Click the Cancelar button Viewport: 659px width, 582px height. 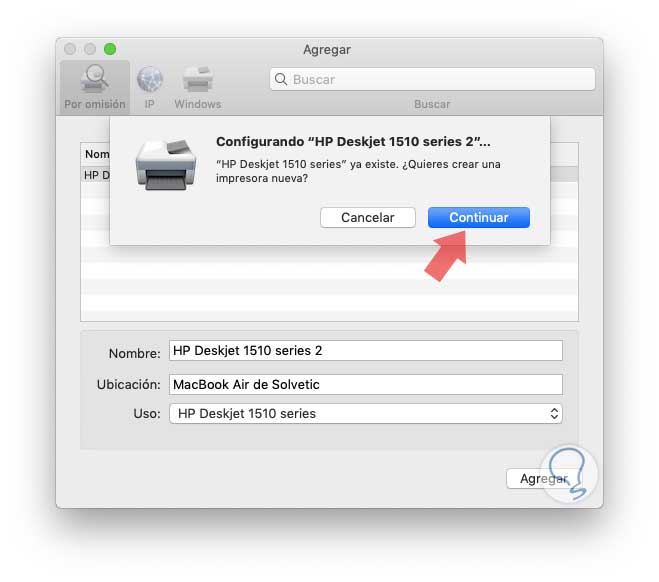click(x=368, y=217)
